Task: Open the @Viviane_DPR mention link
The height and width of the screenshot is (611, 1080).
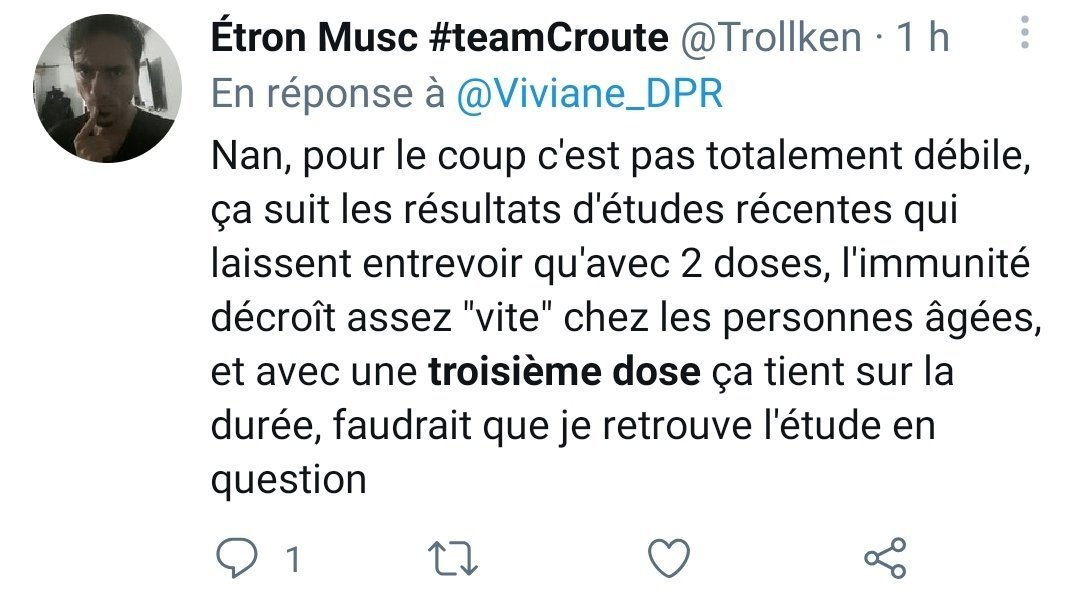Action: click(x=590, y=94)
